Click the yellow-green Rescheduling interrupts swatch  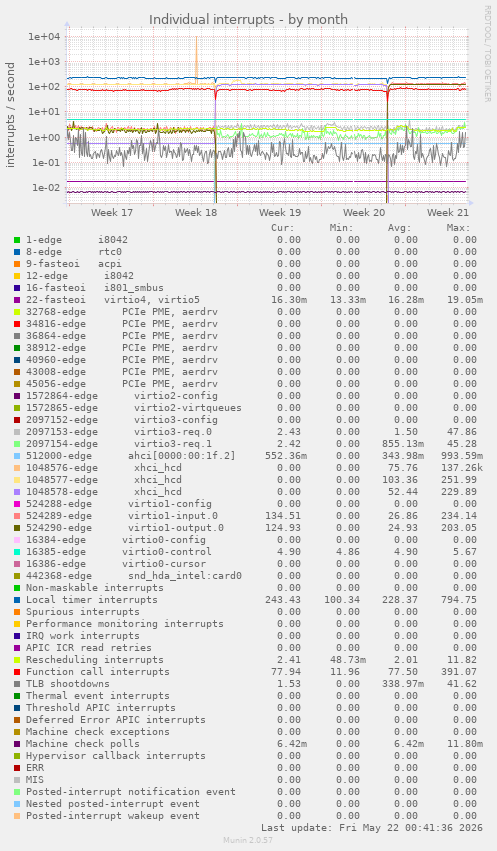[x=17, y=660]
